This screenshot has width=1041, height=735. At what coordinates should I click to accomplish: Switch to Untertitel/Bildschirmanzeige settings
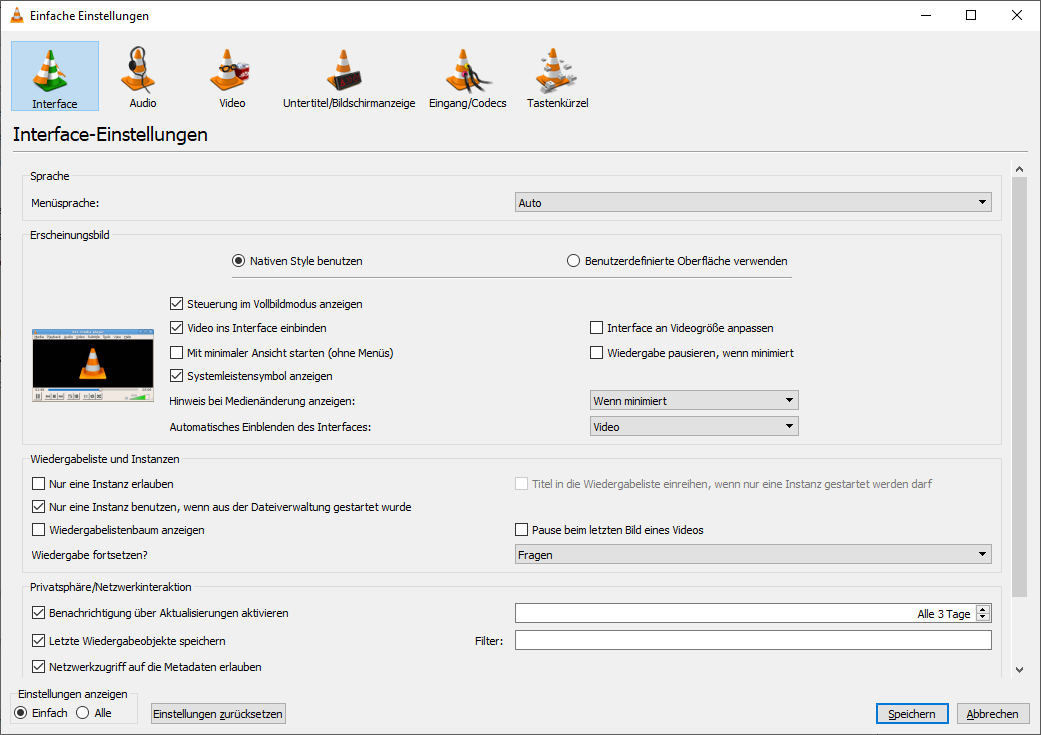pyautogui.click(x=348, y=75)
